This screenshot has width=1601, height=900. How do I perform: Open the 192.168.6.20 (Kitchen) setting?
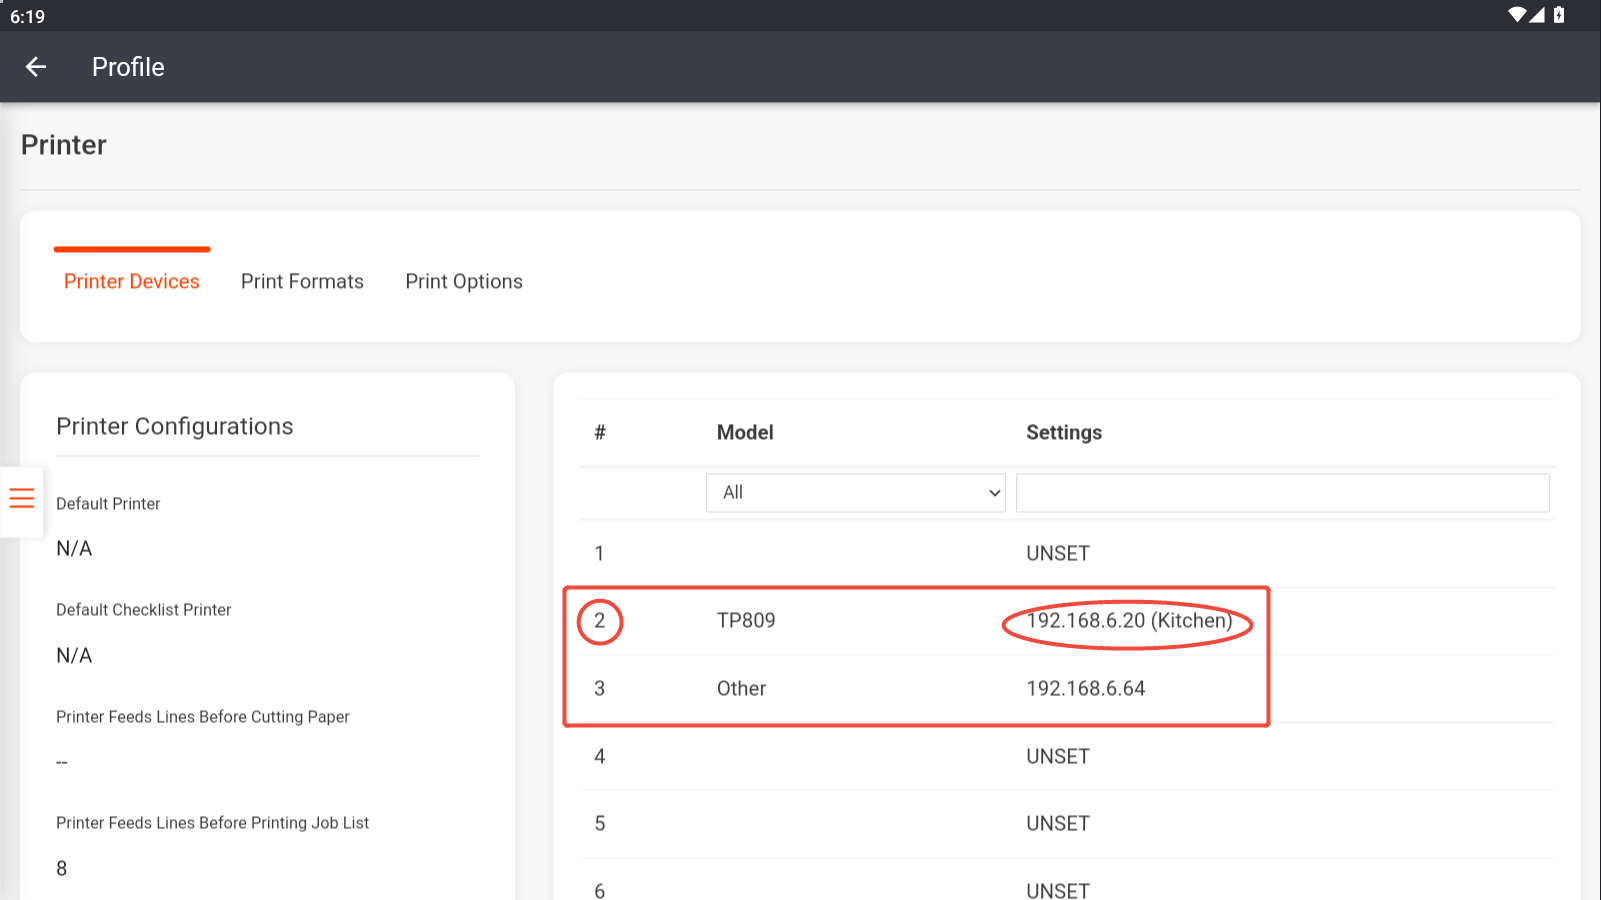pyautogui.click(x=1128, y=621)
